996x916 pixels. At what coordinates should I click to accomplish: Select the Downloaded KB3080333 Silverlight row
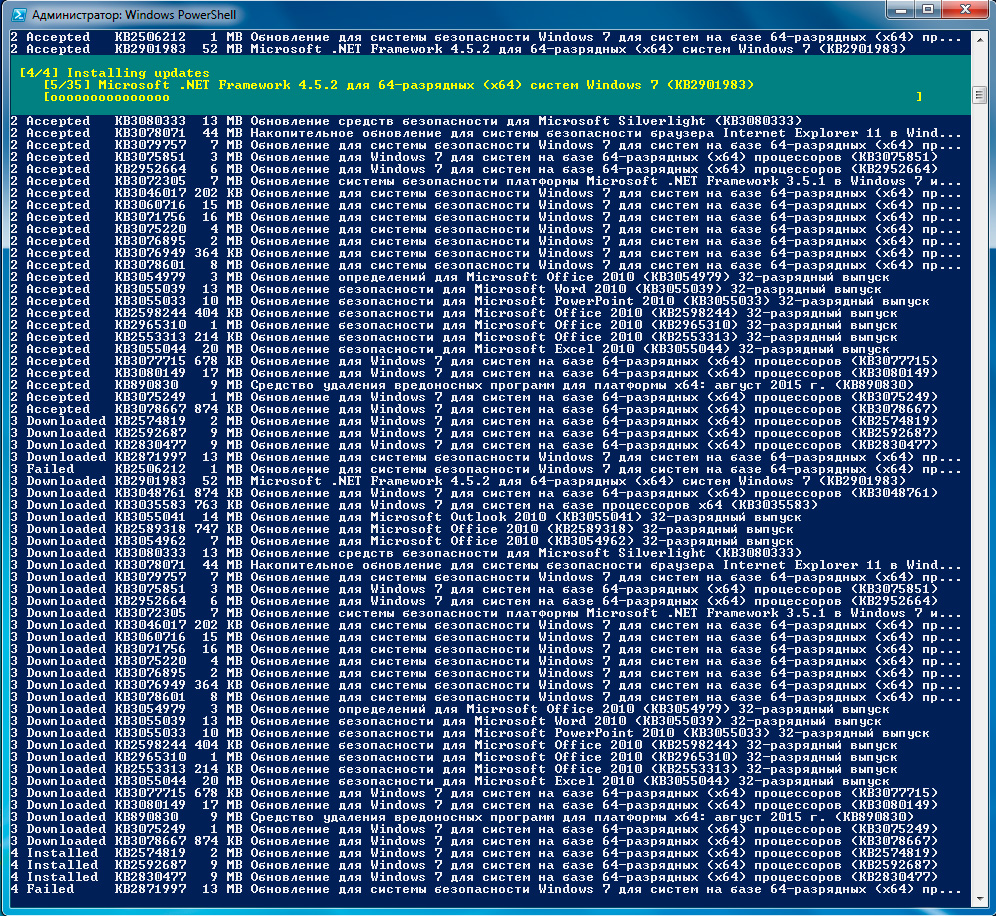407,553
